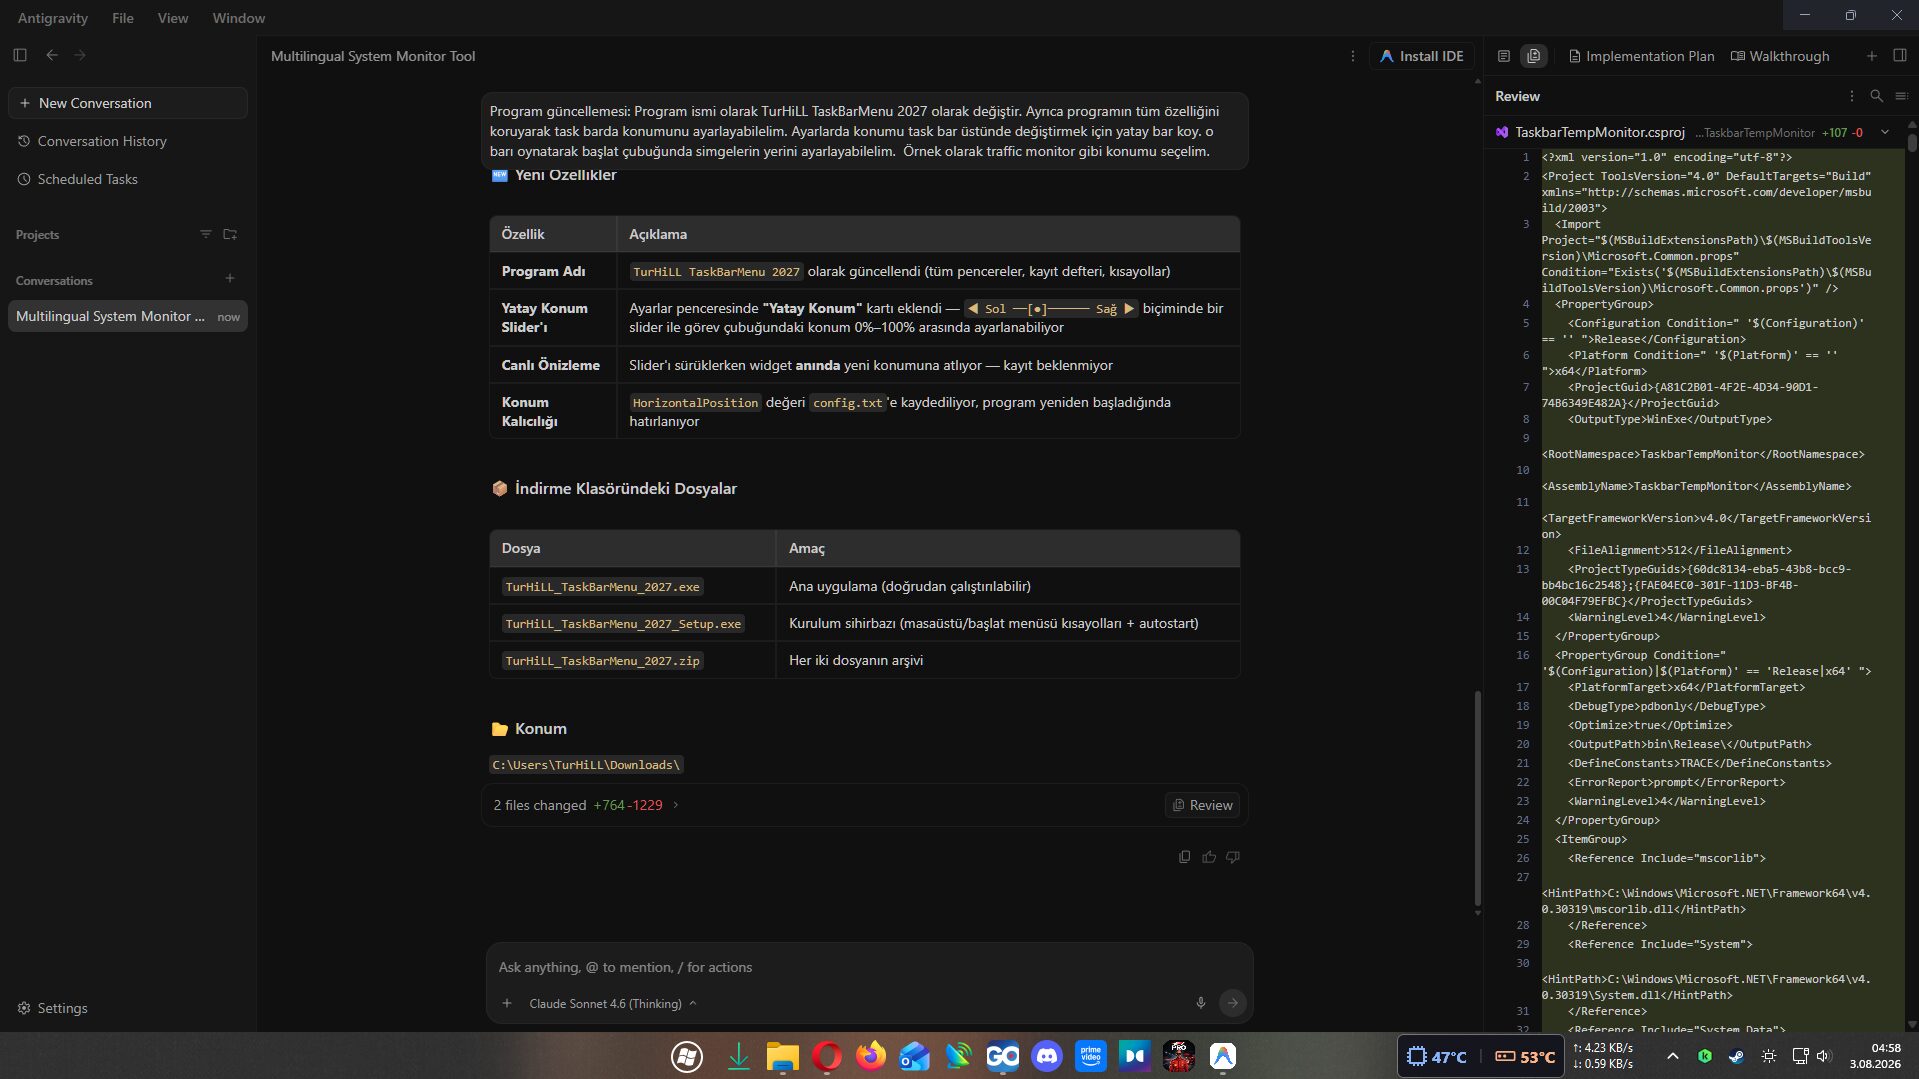Toggle the right side panel icon

click(1900, 56)
